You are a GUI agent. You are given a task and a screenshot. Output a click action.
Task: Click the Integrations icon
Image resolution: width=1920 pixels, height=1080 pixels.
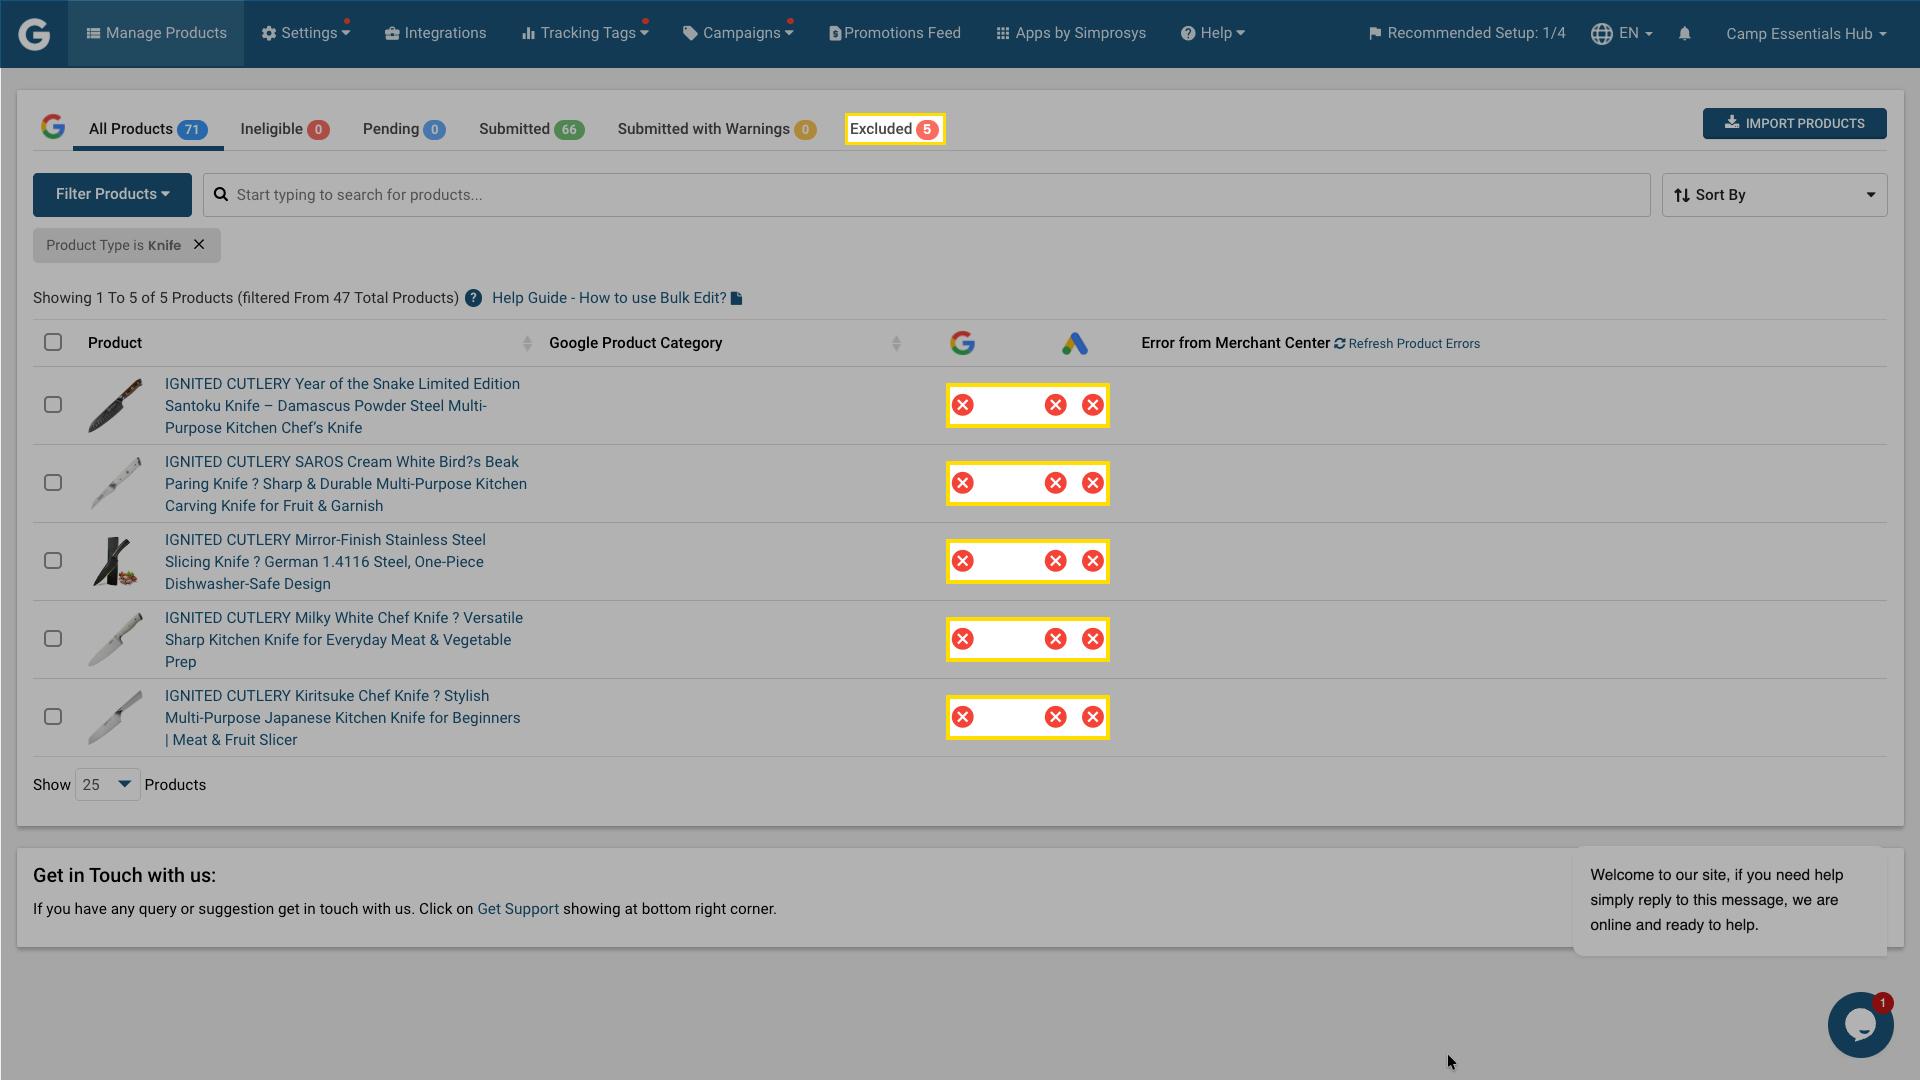pyautogui.click(x=390, y=32)
